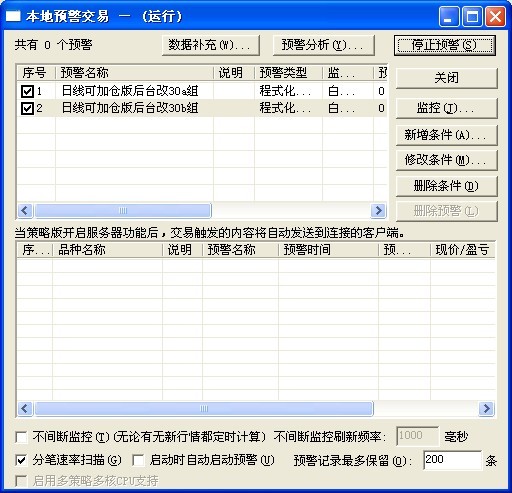Add a condition via 新增条件(A)
Screen dimensions: 512x493
pyautogui.click(x=446, y=135)
